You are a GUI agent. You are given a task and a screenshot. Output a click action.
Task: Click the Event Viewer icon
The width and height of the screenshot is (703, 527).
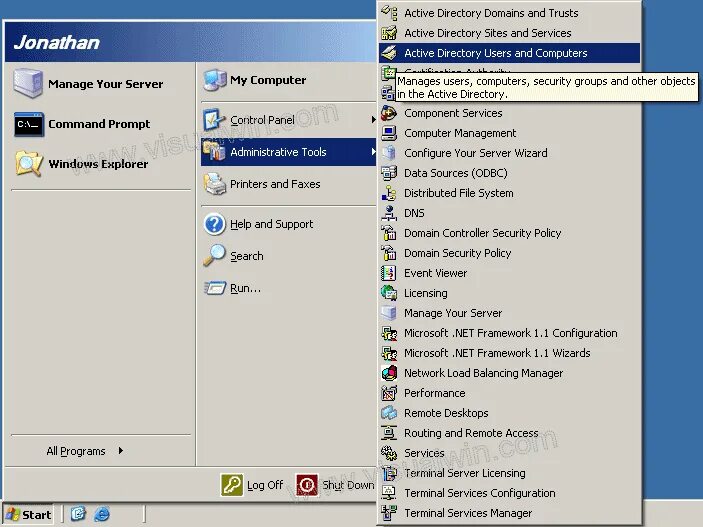[389, 273]
